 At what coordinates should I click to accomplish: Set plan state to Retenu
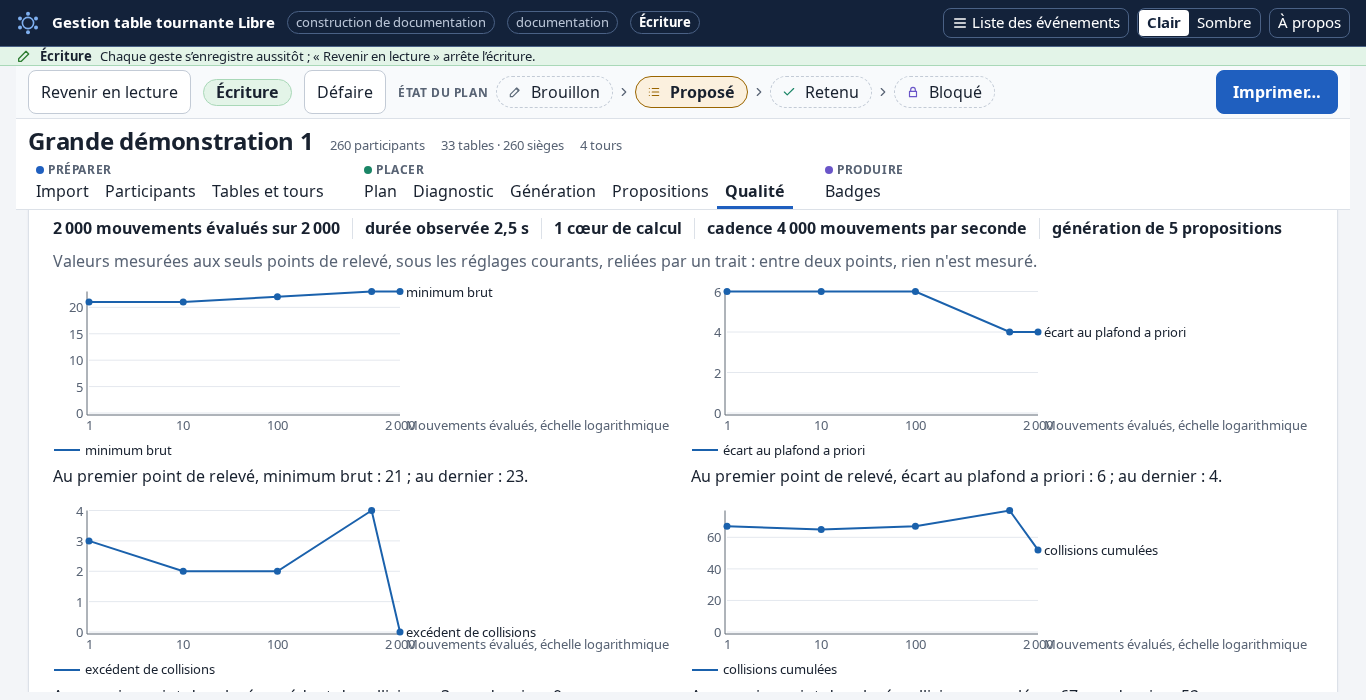coord(820,92)
